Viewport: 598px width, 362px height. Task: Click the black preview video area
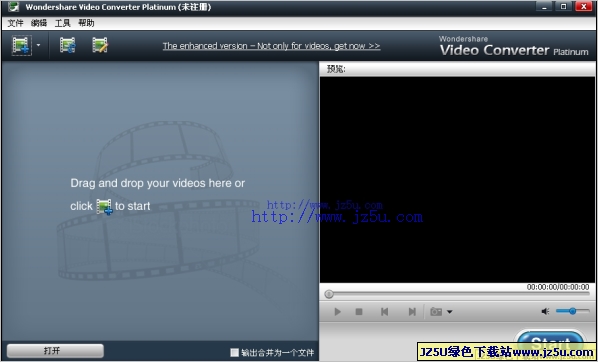(457, 179)
